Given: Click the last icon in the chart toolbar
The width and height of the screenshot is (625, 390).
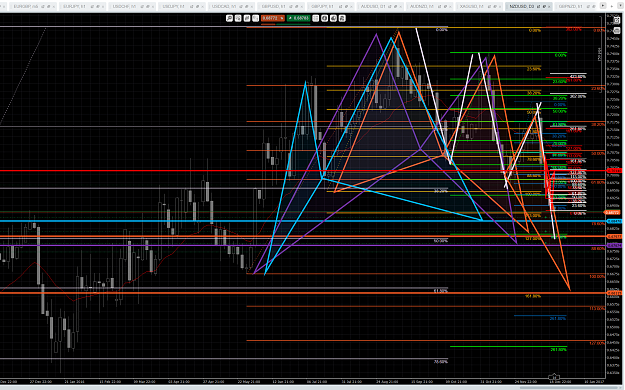Looking at the screenshot, I should click(x=342, y=18).
